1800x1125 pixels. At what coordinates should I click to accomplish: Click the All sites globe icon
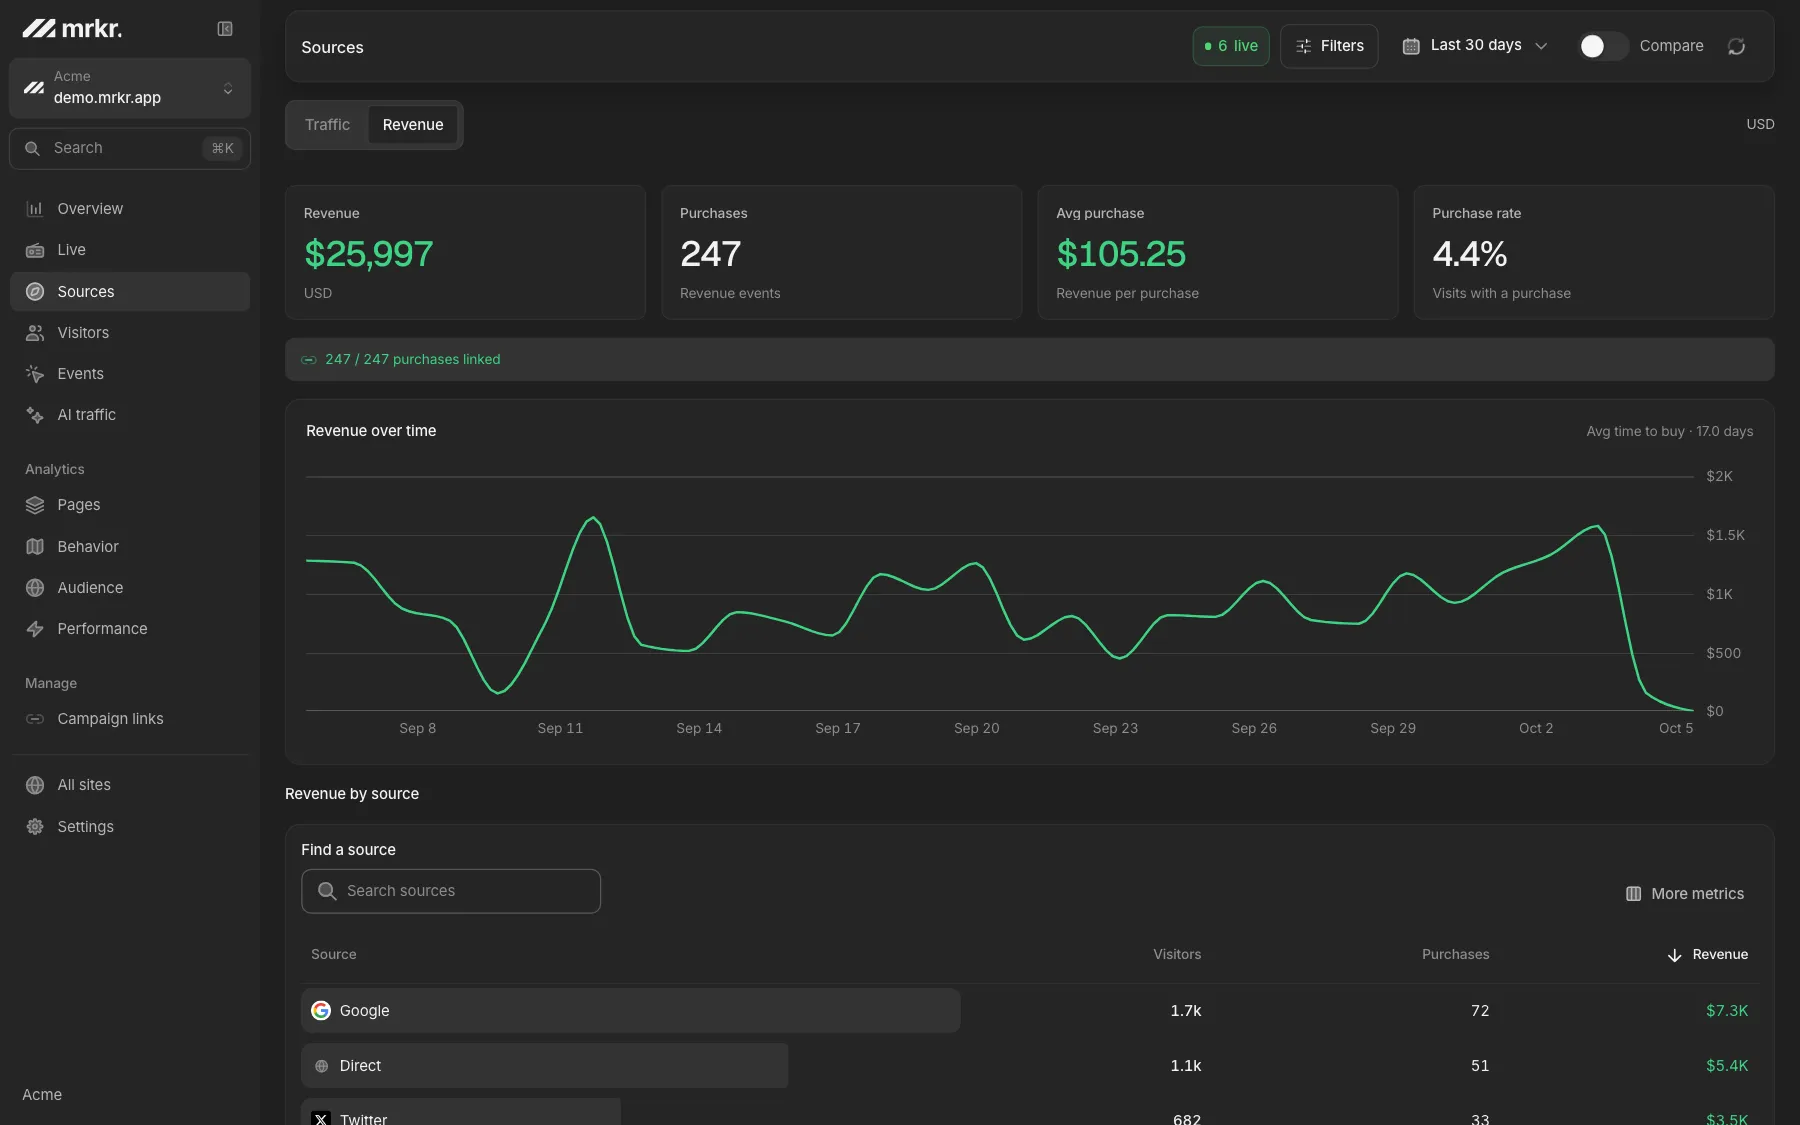click(x=35, y=785)
